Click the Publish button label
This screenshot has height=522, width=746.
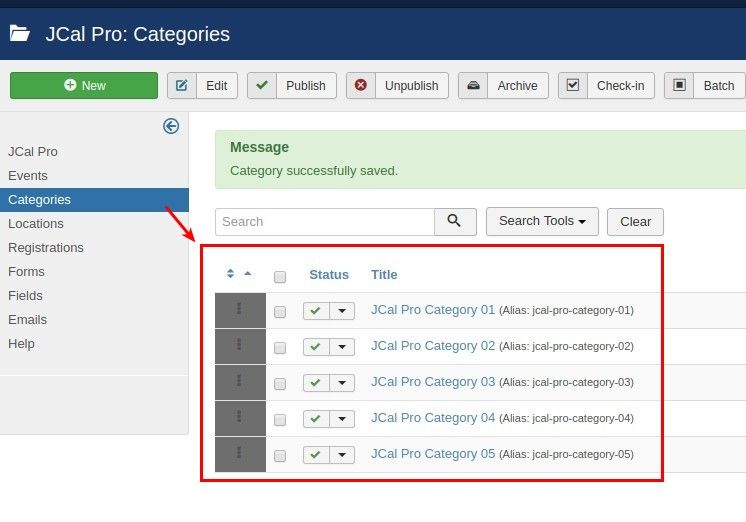pyautogui.click(x=306, y=86)
